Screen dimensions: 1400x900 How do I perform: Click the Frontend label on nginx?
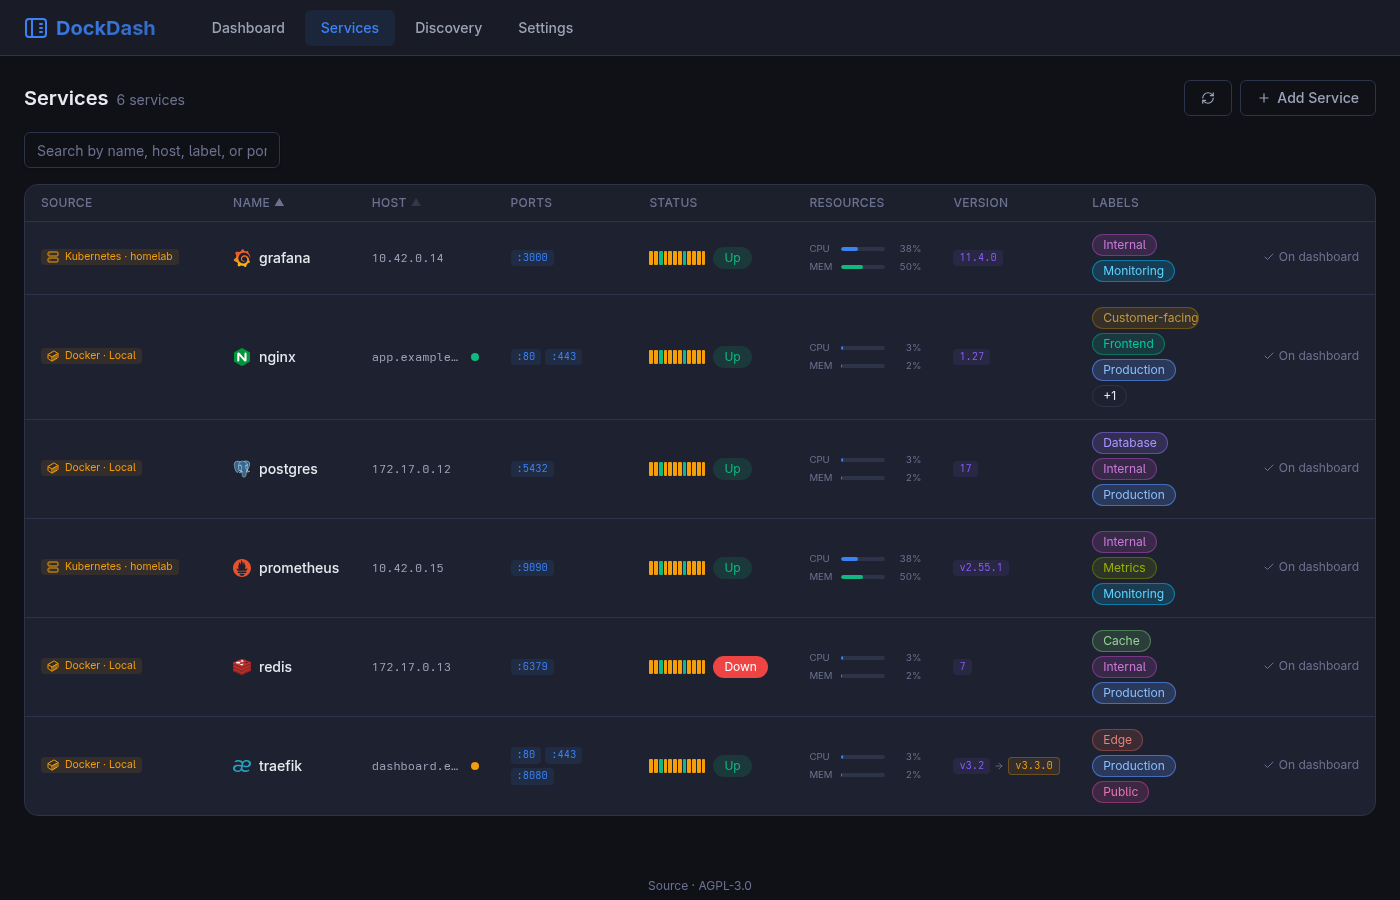pyautogui.click(x=1128, y=344)
